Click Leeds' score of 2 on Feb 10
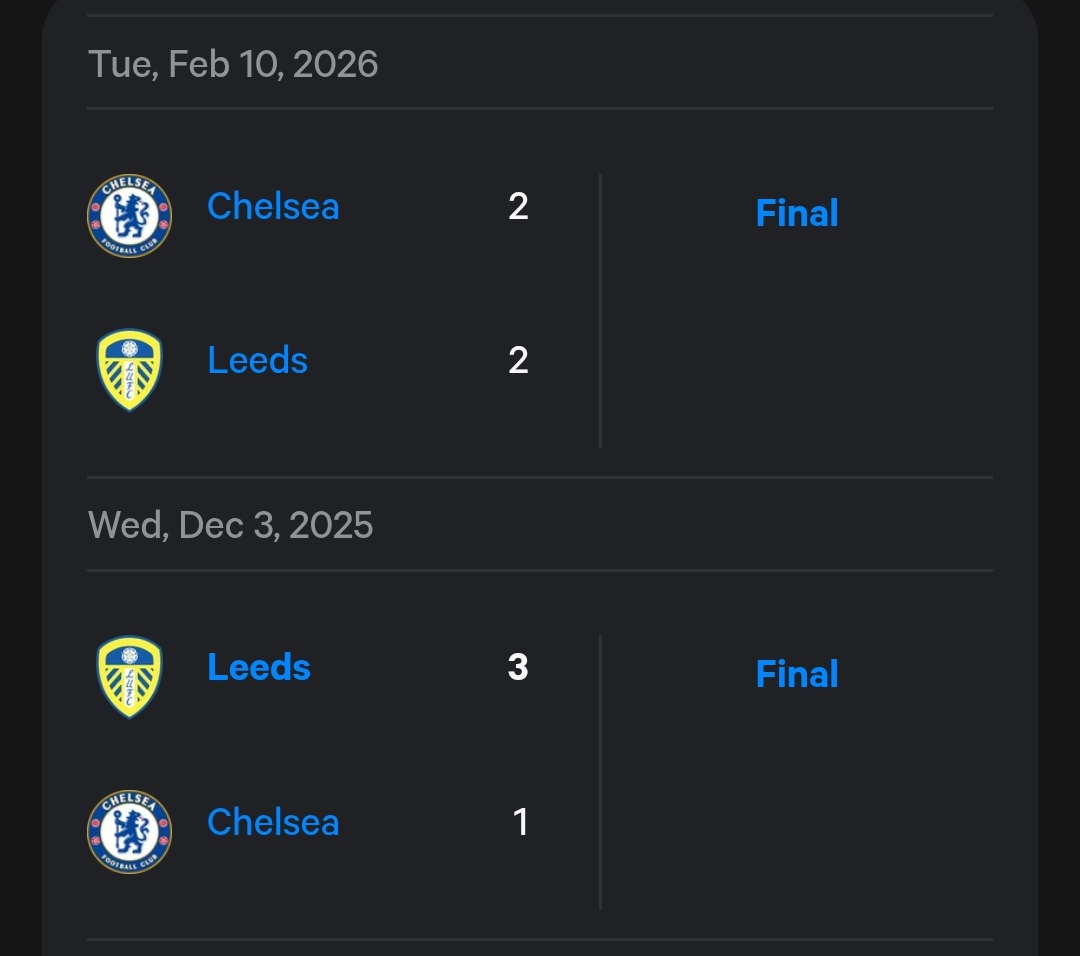 click(518, 360)
